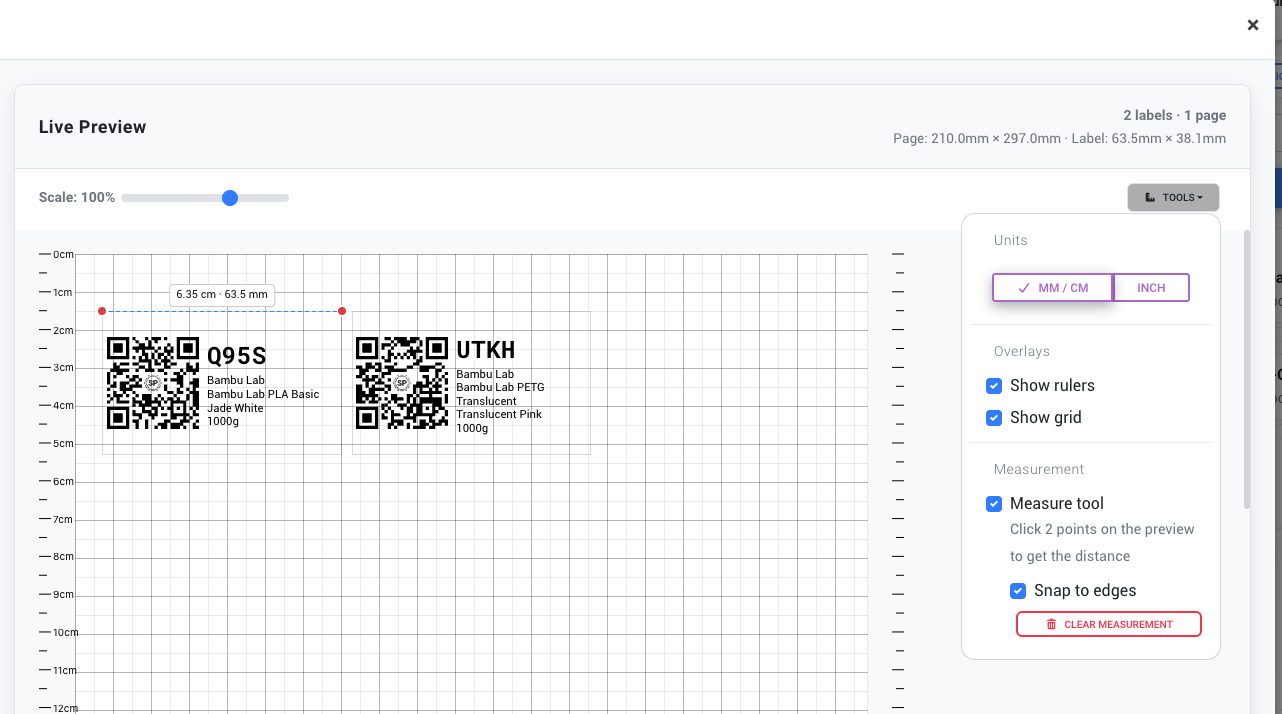Viewport: 1282px width, 714px height.
Task: Switch units to INCH
Action: tap(1151, 287)
